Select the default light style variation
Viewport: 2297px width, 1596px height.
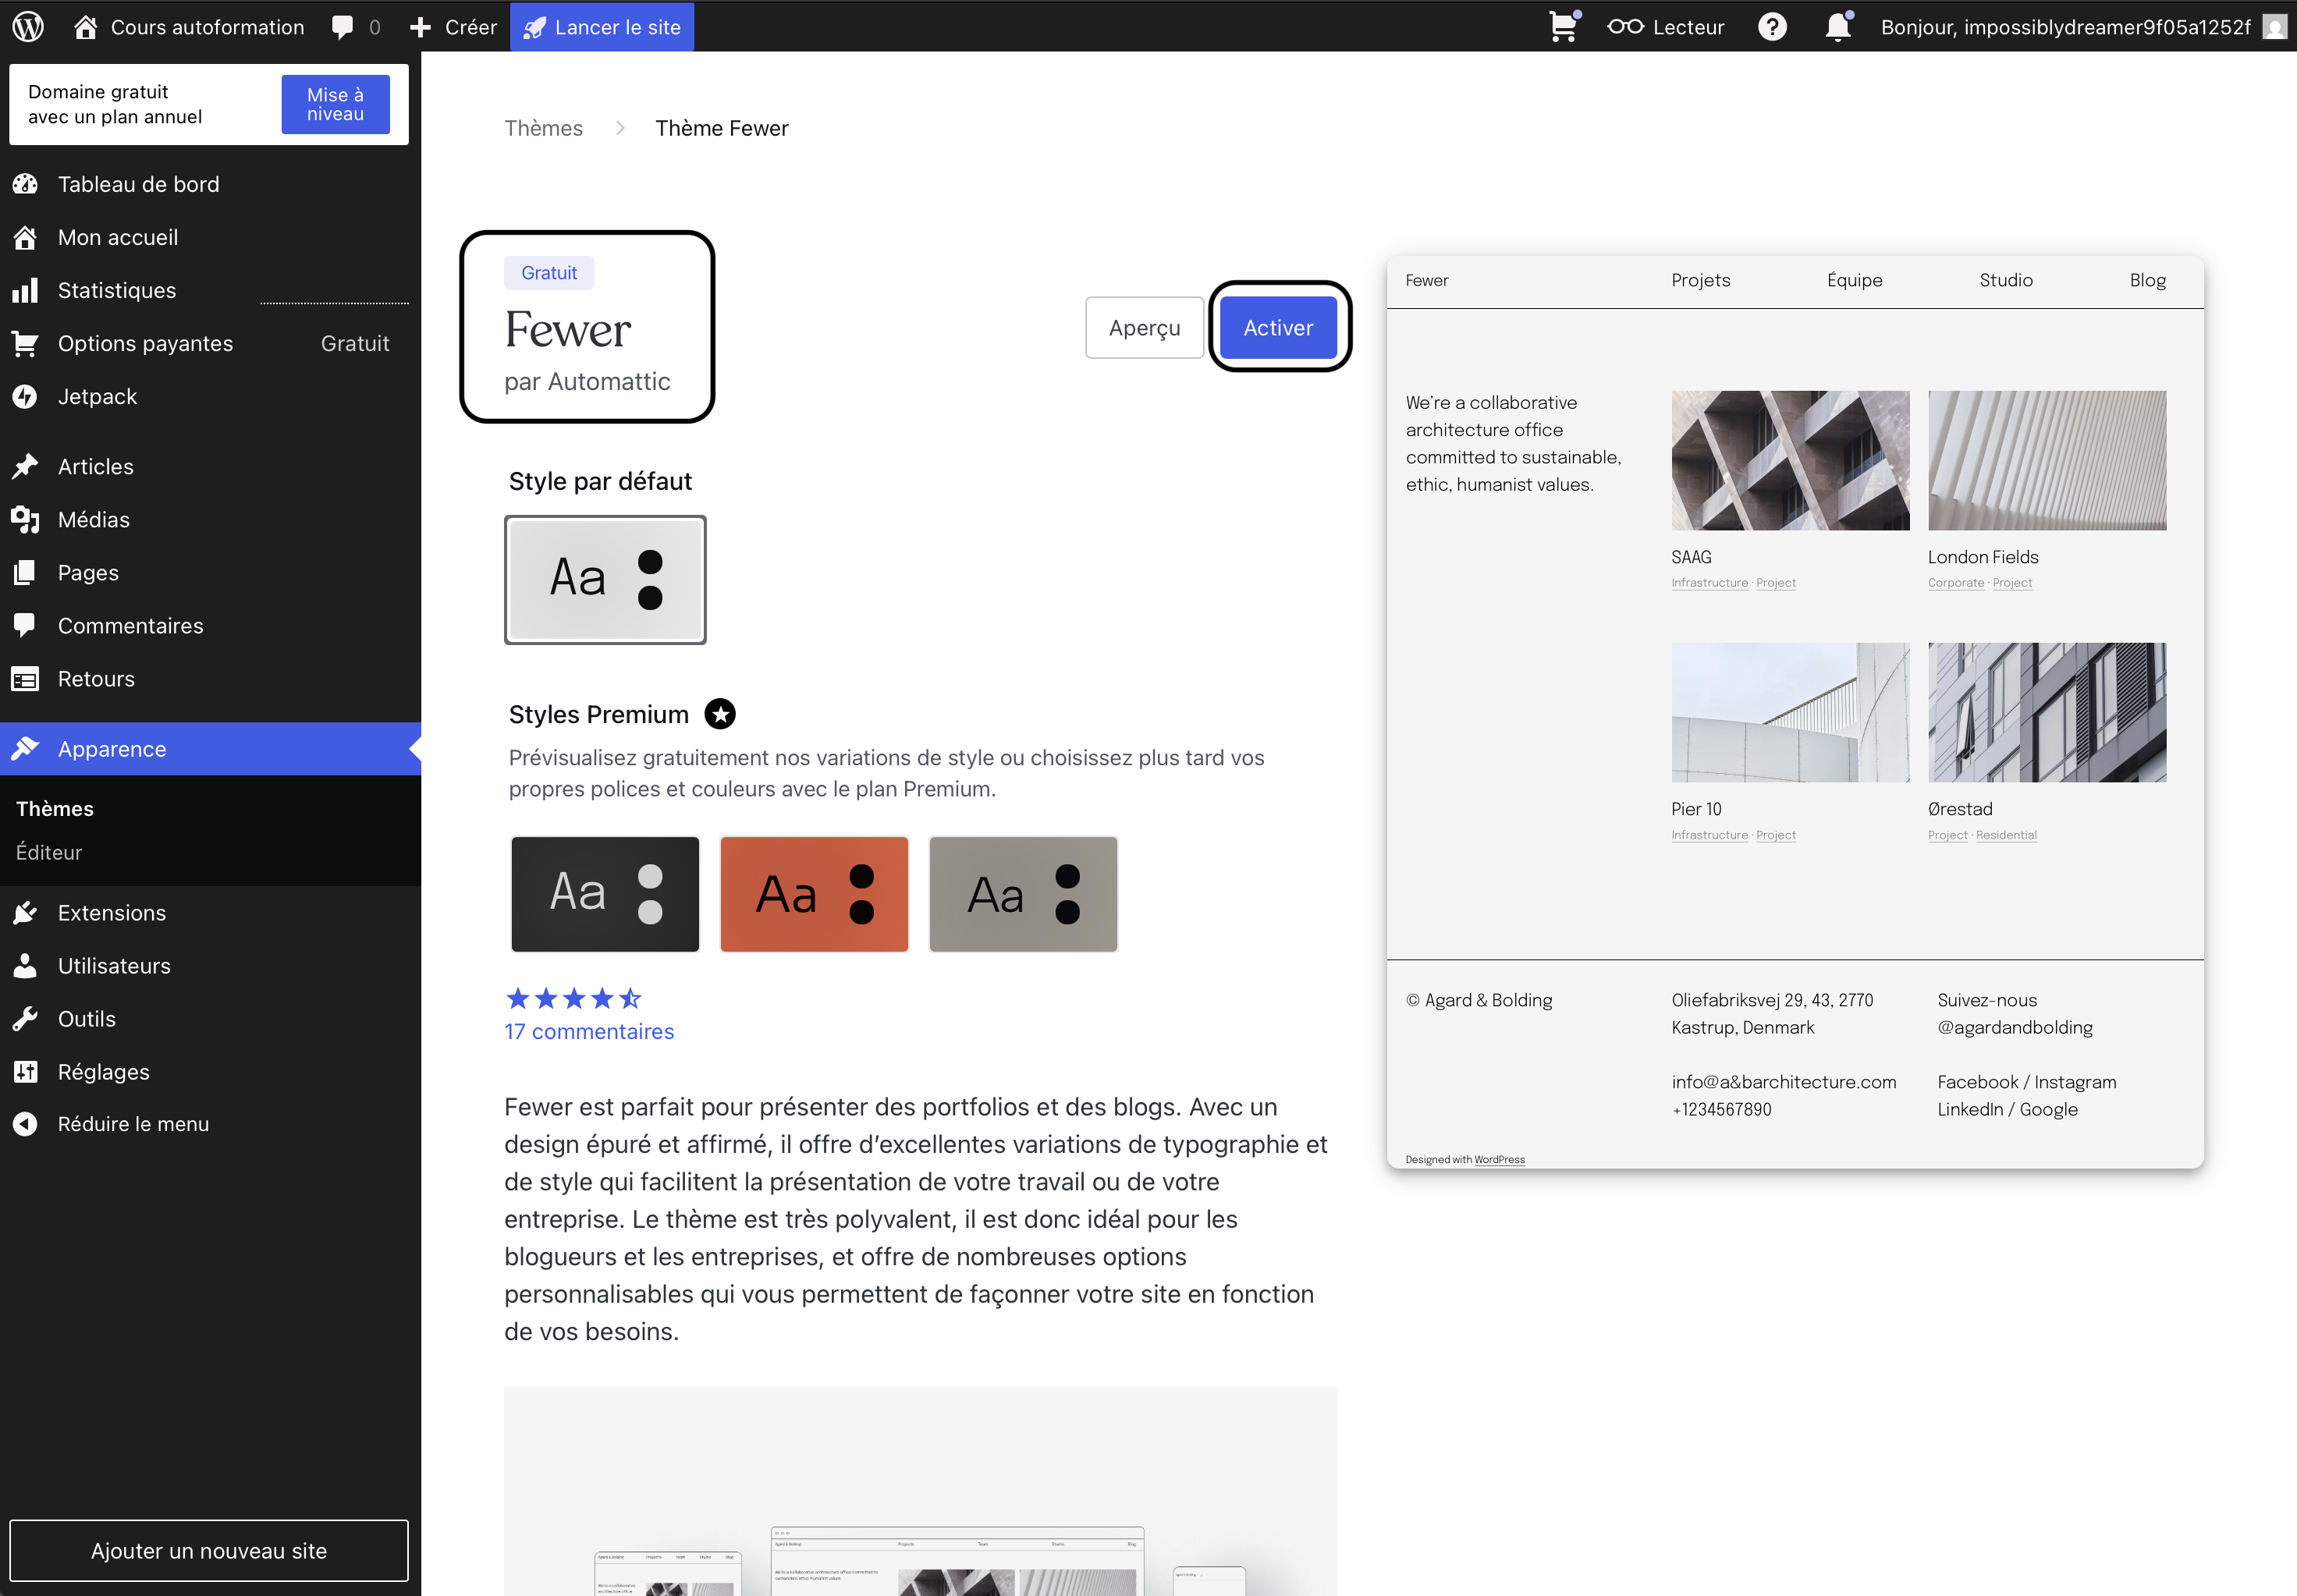605,579
